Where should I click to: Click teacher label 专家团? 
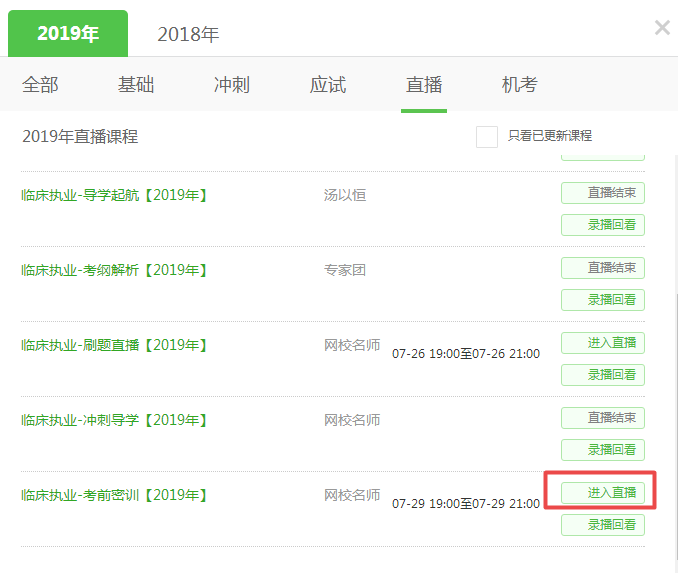tap(345, 270)
